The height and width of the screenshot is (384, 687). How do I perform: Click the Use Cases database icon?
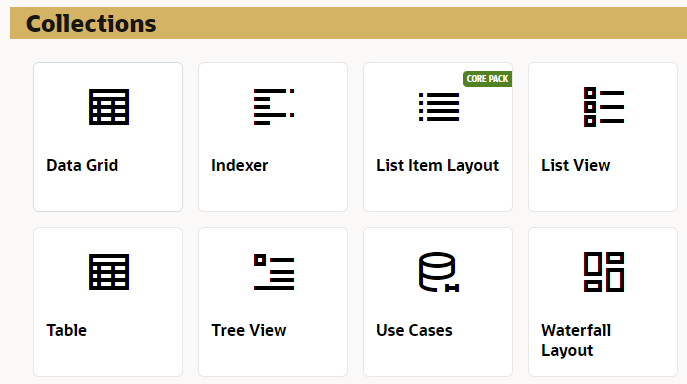coord(439,272)
